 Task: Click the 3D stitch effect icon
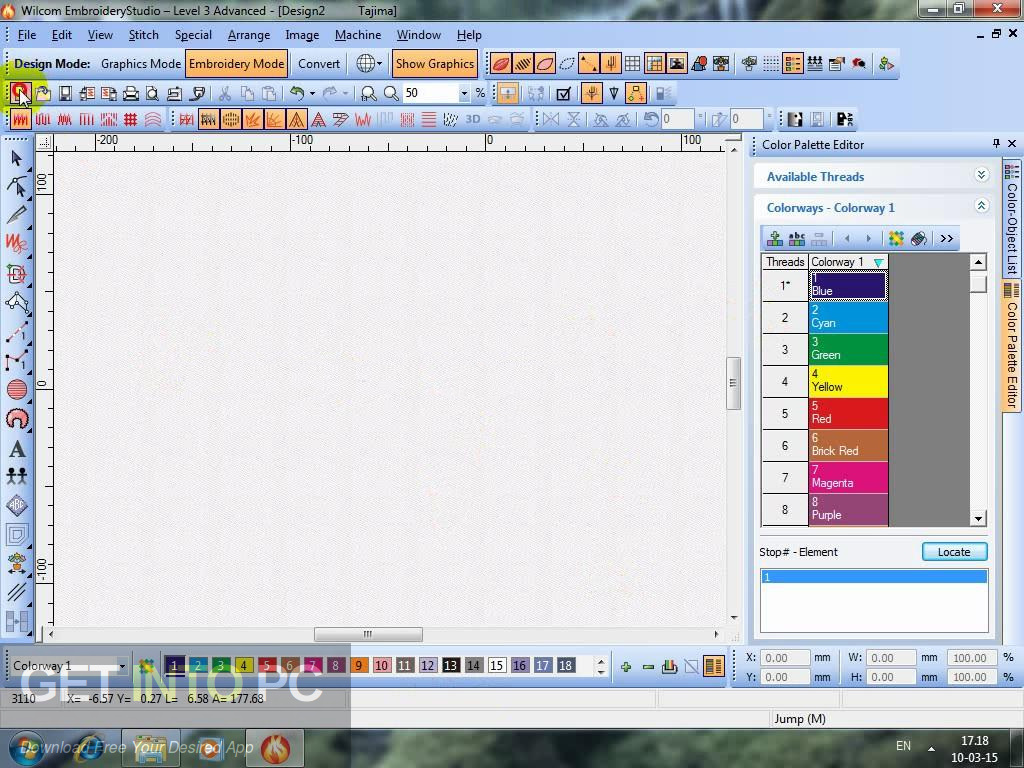coord(472,120)
